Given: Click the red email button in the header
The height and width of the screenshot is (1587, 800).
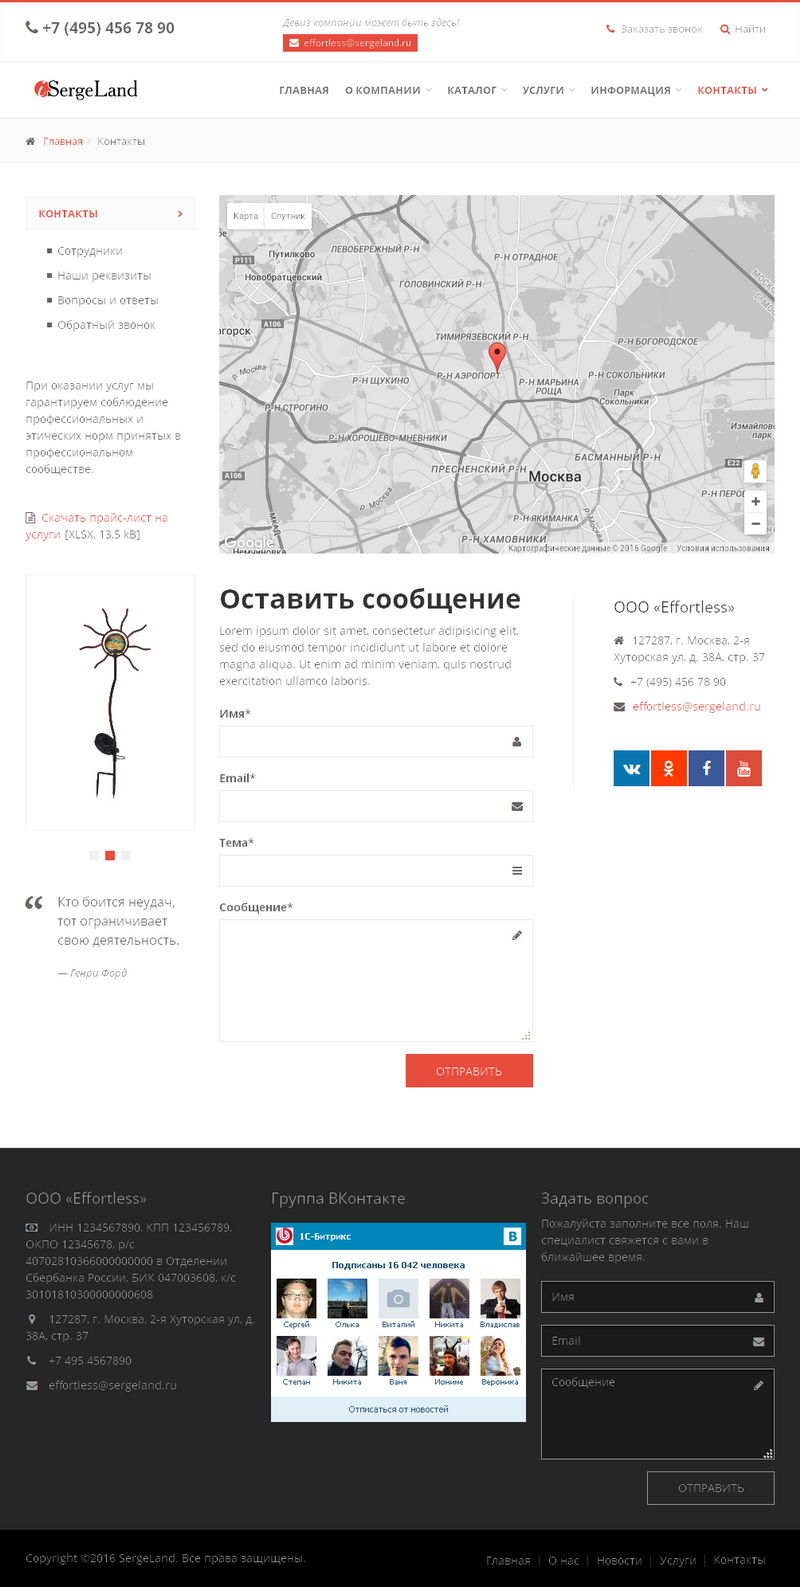Looking at the screenshot, I should pos(350,43).
